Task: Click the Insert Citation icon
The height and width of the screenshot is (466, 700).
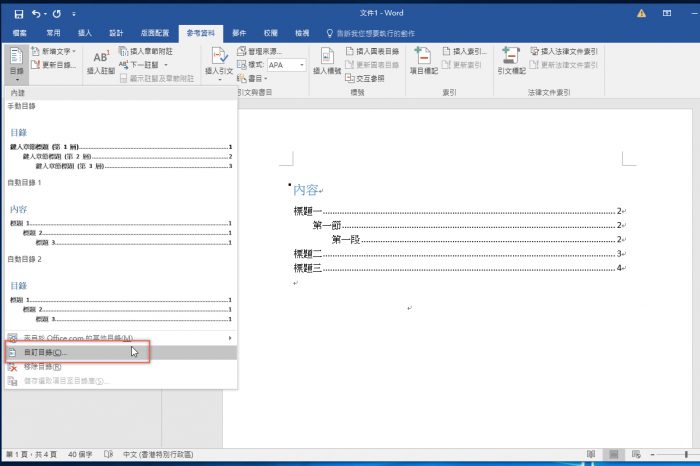Action: point(219,56)
